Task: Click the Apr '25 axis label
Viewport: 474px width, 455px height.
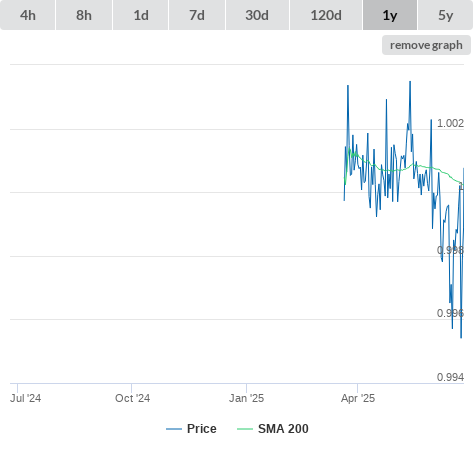Action: (358, 398)
